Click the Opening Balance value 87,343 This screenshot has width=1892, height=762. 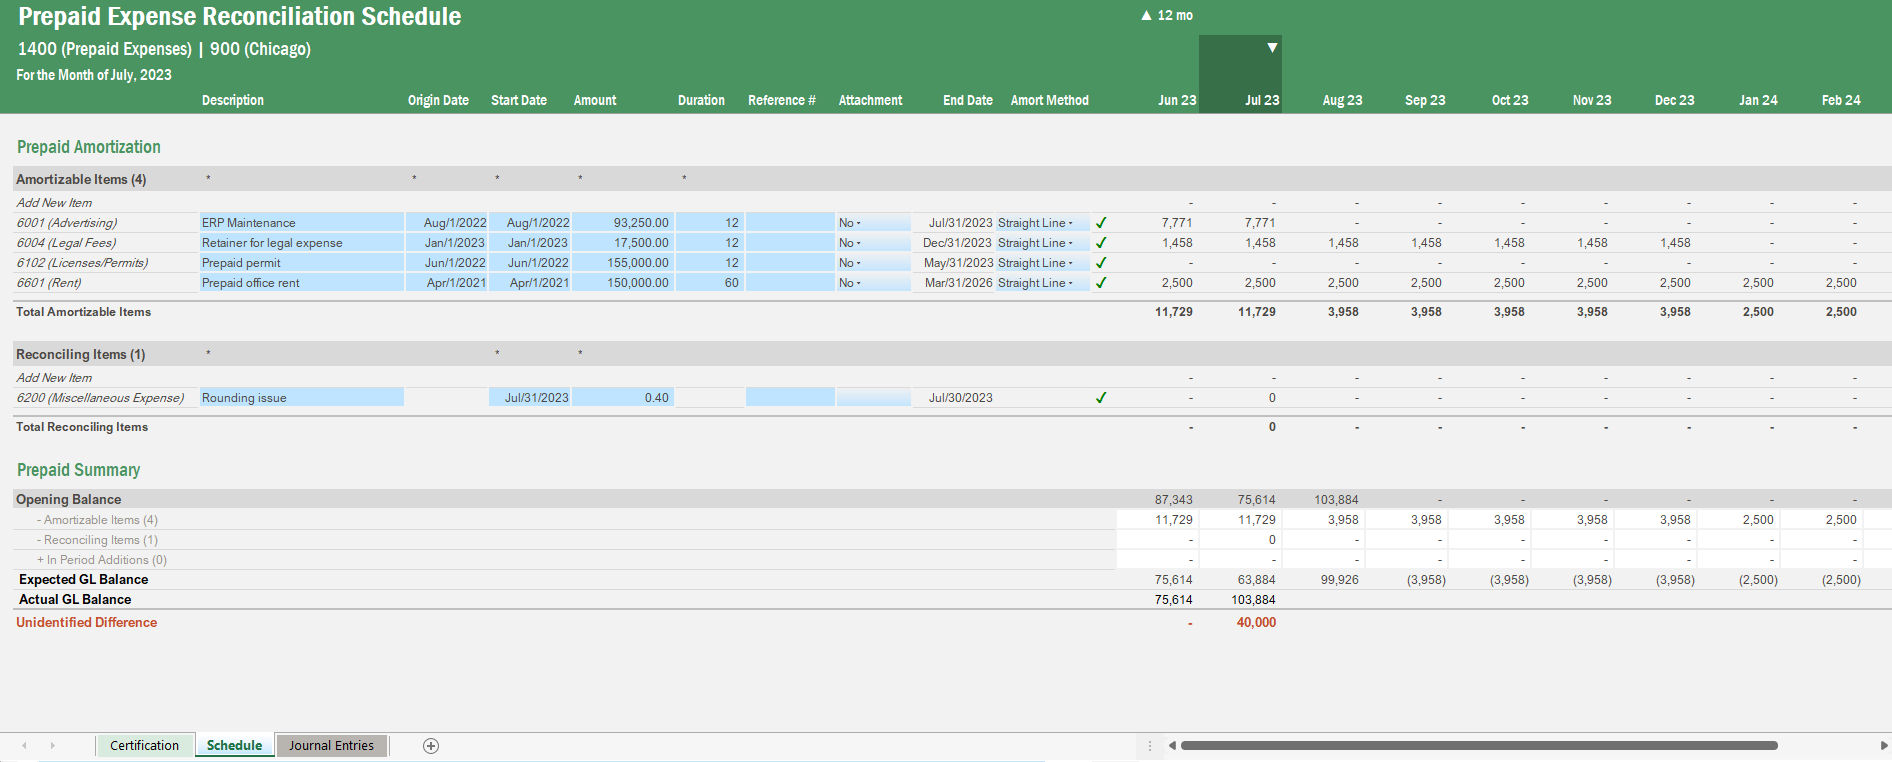coord(1173,500)
